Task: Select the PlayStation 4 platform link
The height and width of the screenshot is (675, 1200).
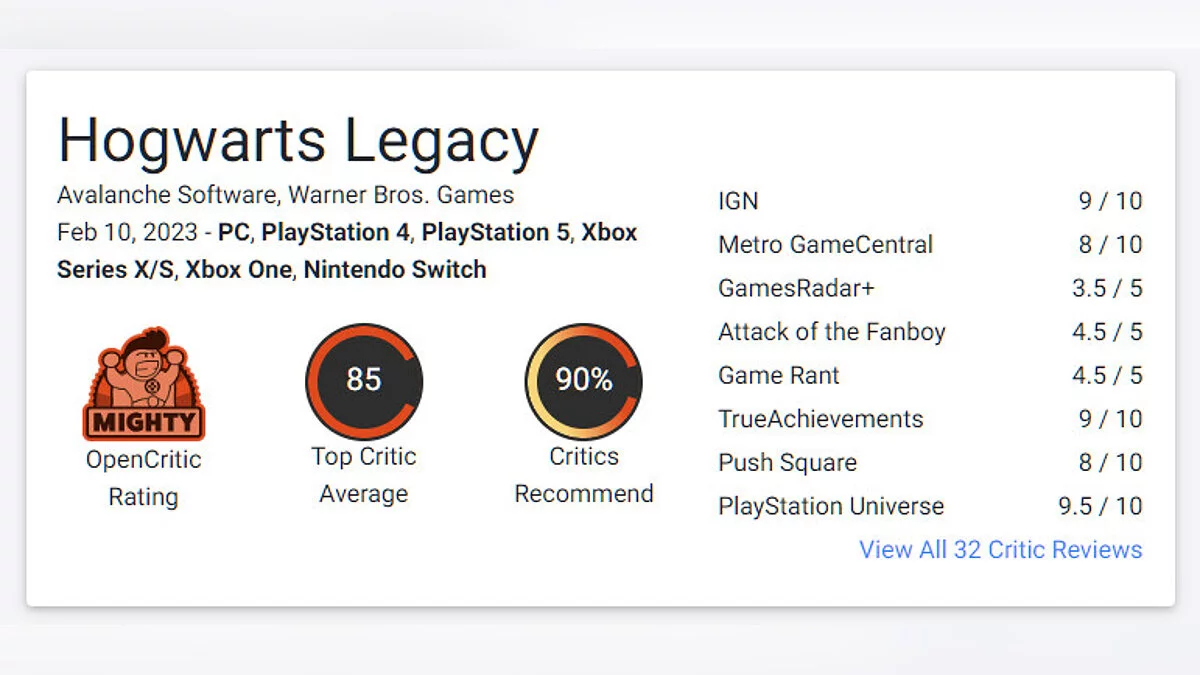Action: tap(335, 232)
